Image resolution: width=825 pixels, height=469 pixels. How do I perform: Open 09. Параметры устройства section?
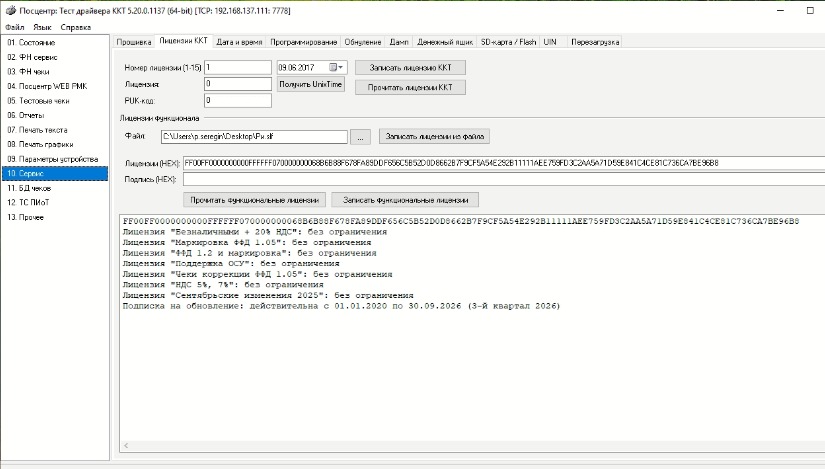pos(55,158)
